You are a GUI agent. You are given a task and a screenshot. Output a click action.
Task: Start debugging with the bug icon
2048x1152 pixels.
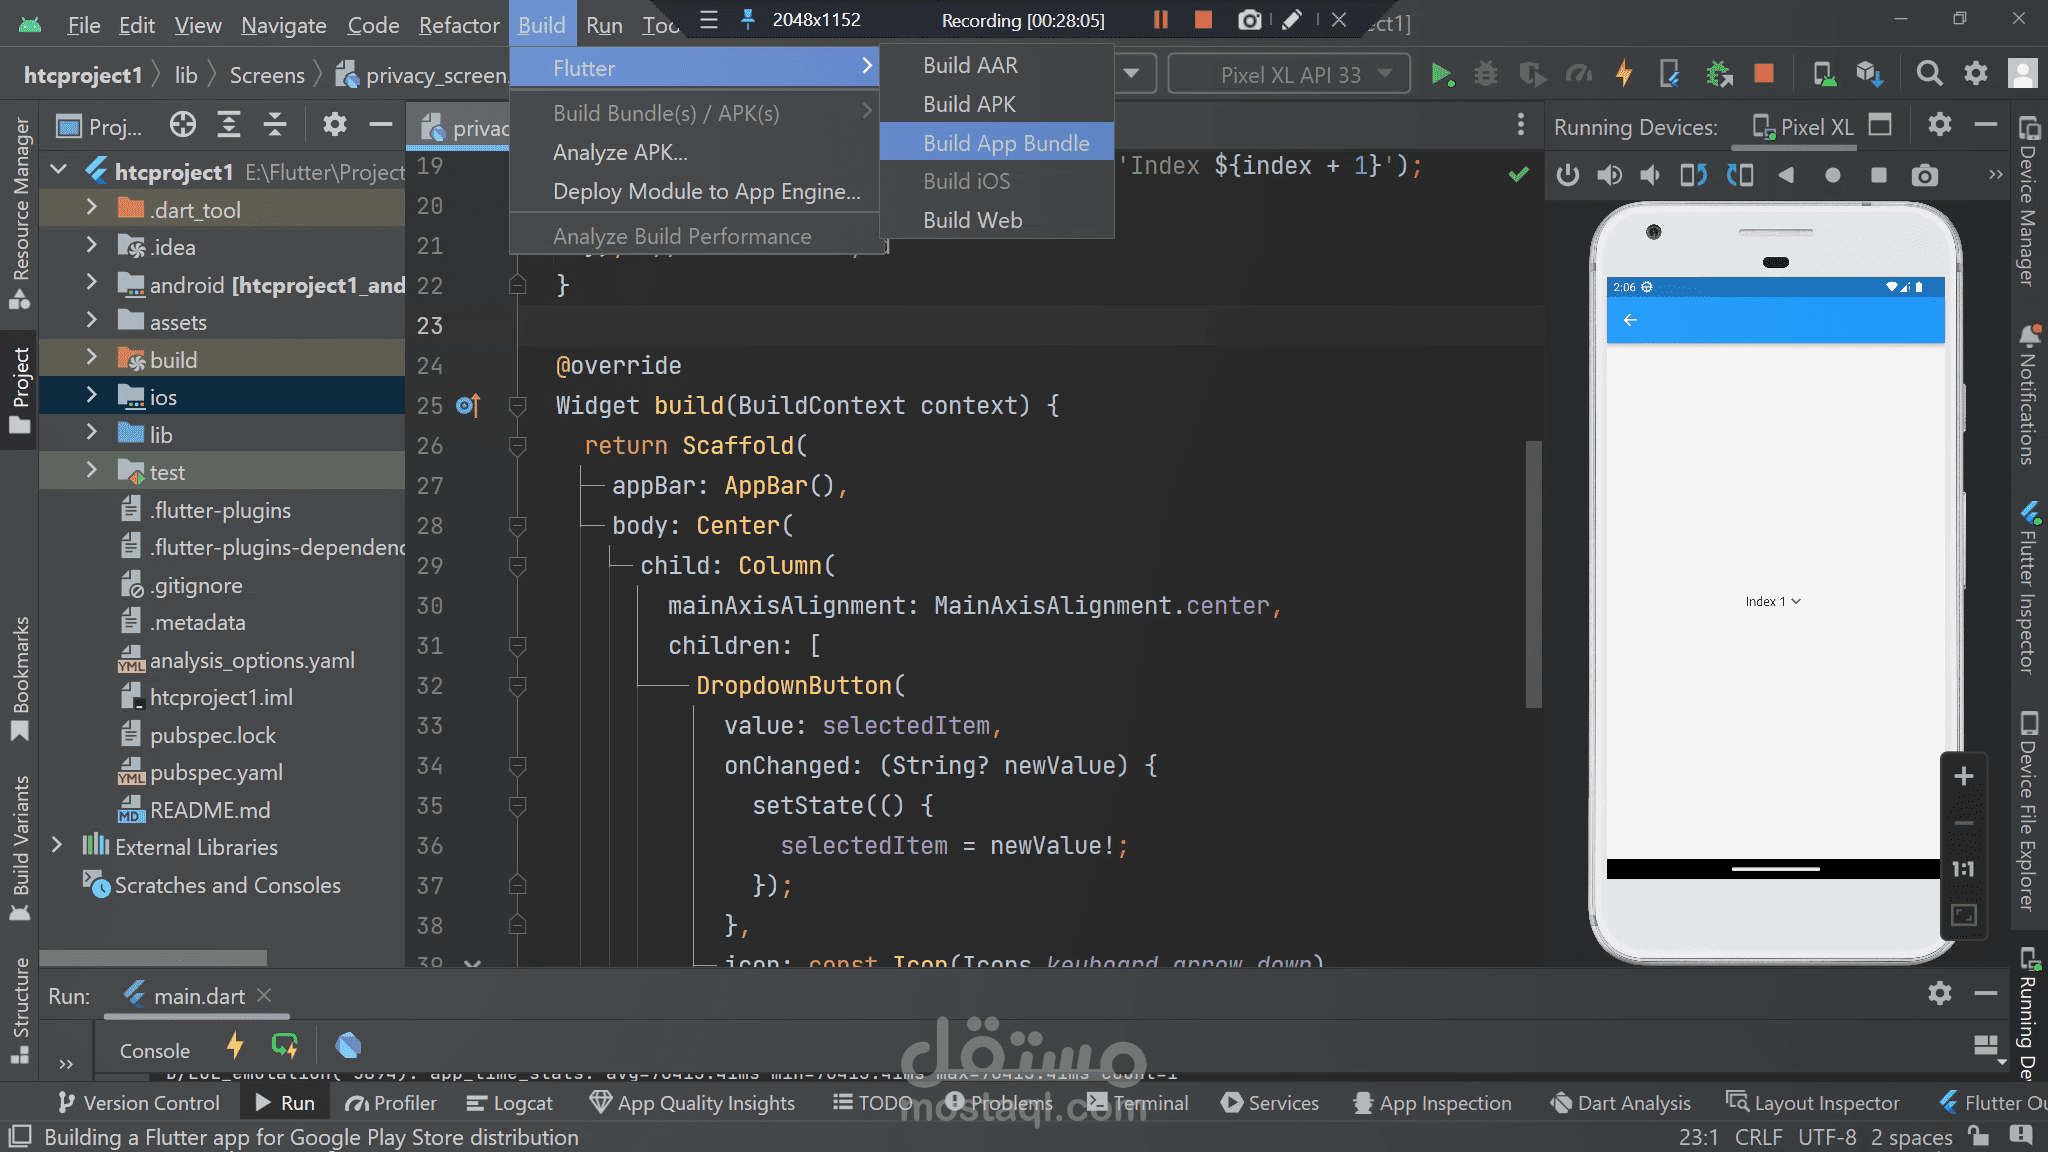[1487, 74]
